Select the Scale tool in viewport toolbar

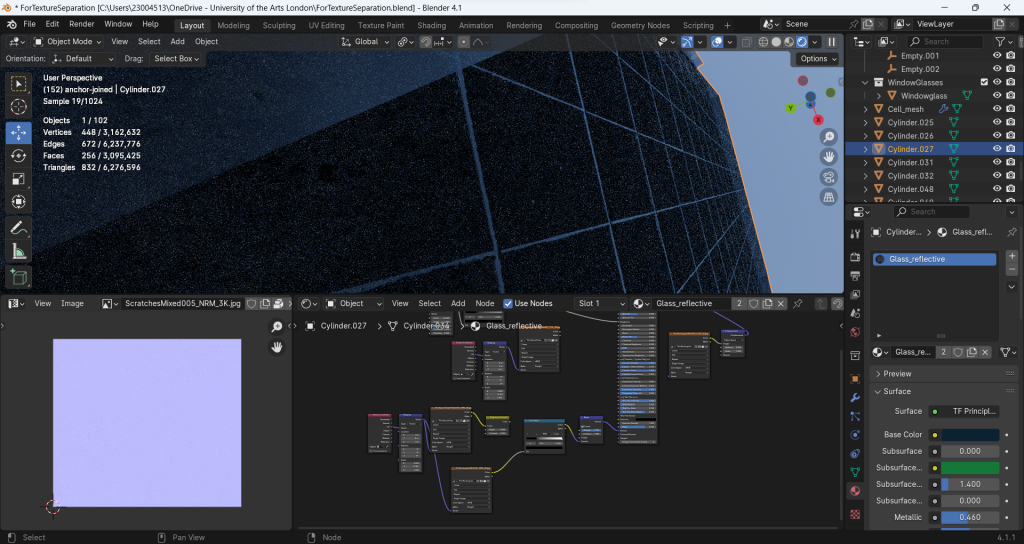coord(18,179)
